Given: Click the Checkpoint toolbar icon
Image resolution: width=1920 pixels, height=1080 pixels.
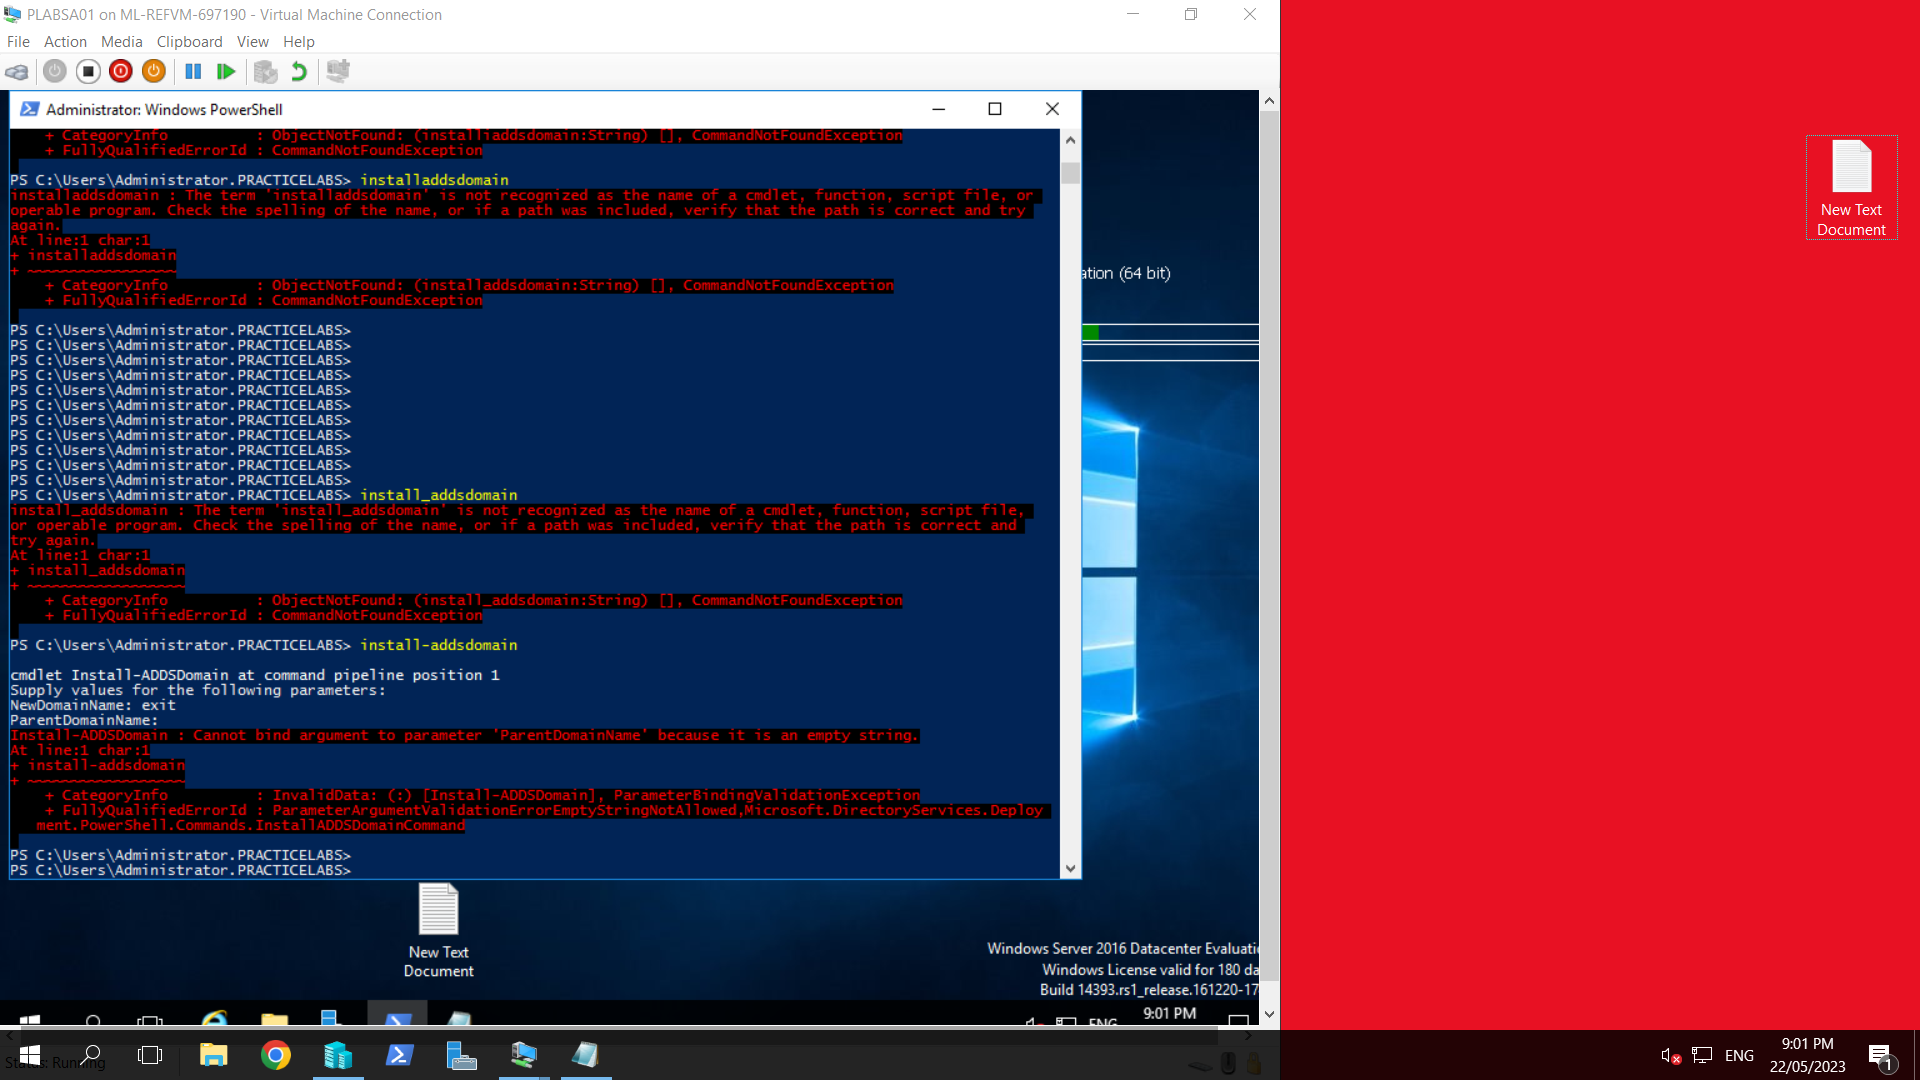Looking at the screenshot, I should pyautogui.click(x=265, y=72).
